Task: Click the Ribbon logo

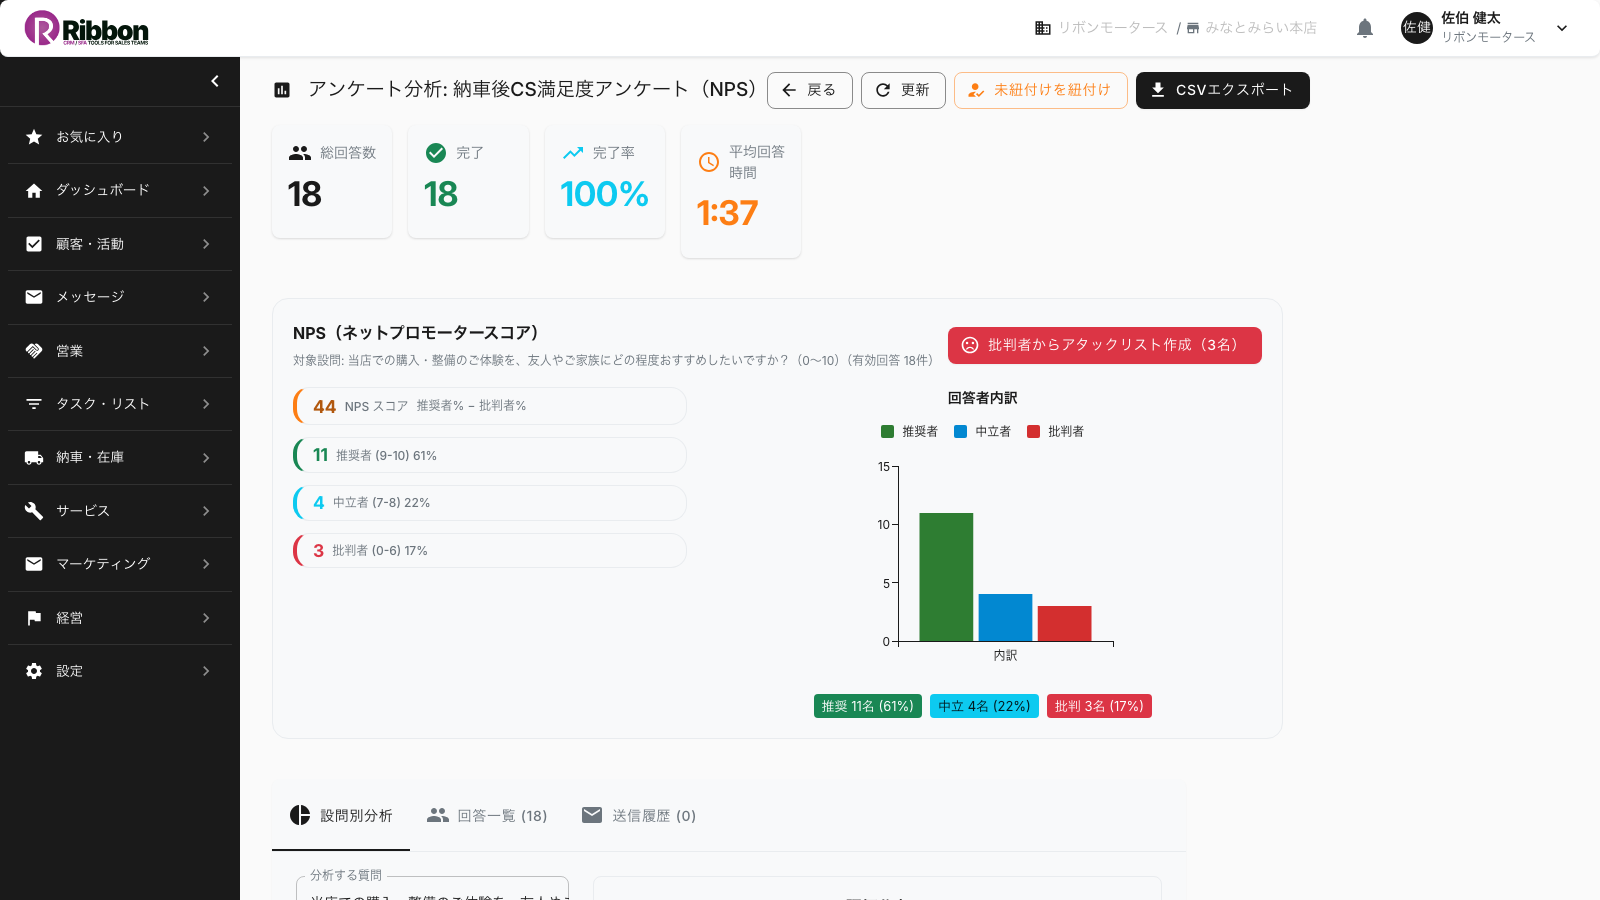Action: (86, 28)
